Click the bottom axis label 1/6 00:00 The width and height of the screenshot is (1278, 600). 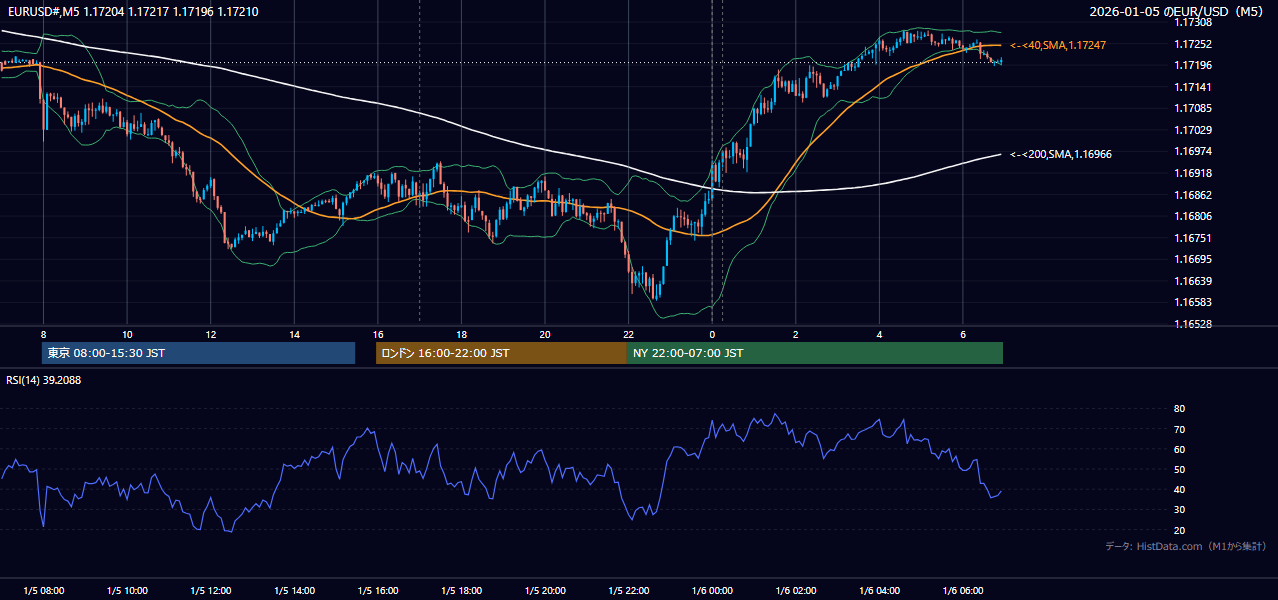coord(712,591)
